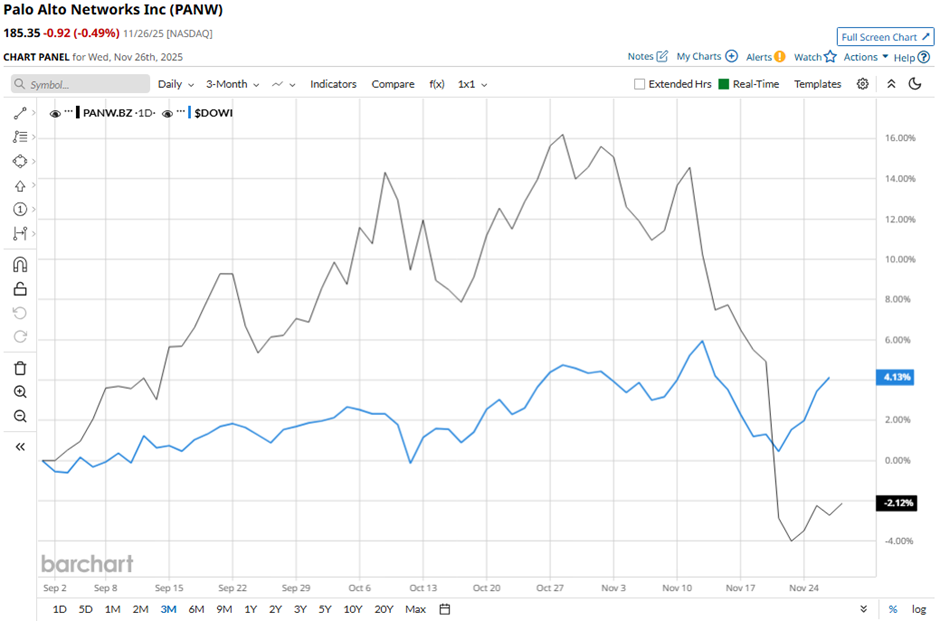Select the 3M time range
Screen dimensions: 940x621
tap(168, 609)
